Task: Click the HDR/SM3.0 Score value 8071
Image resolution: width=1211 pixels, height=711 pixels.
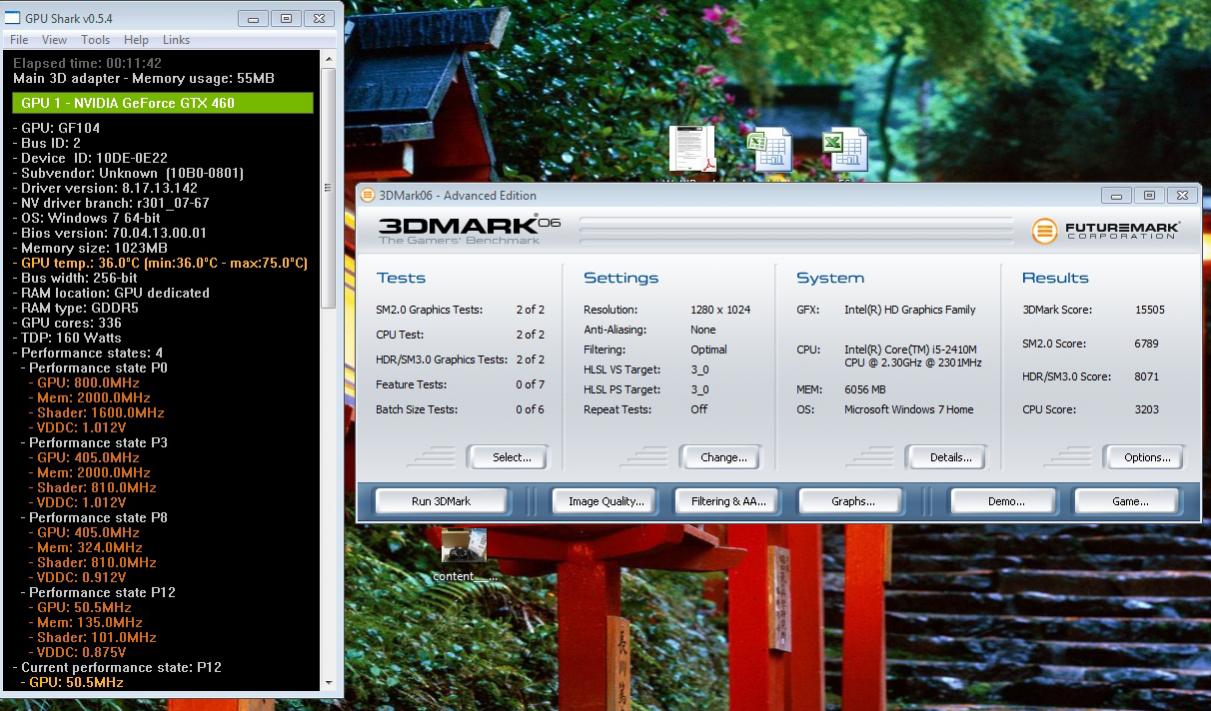Action: pos(1147,377)
